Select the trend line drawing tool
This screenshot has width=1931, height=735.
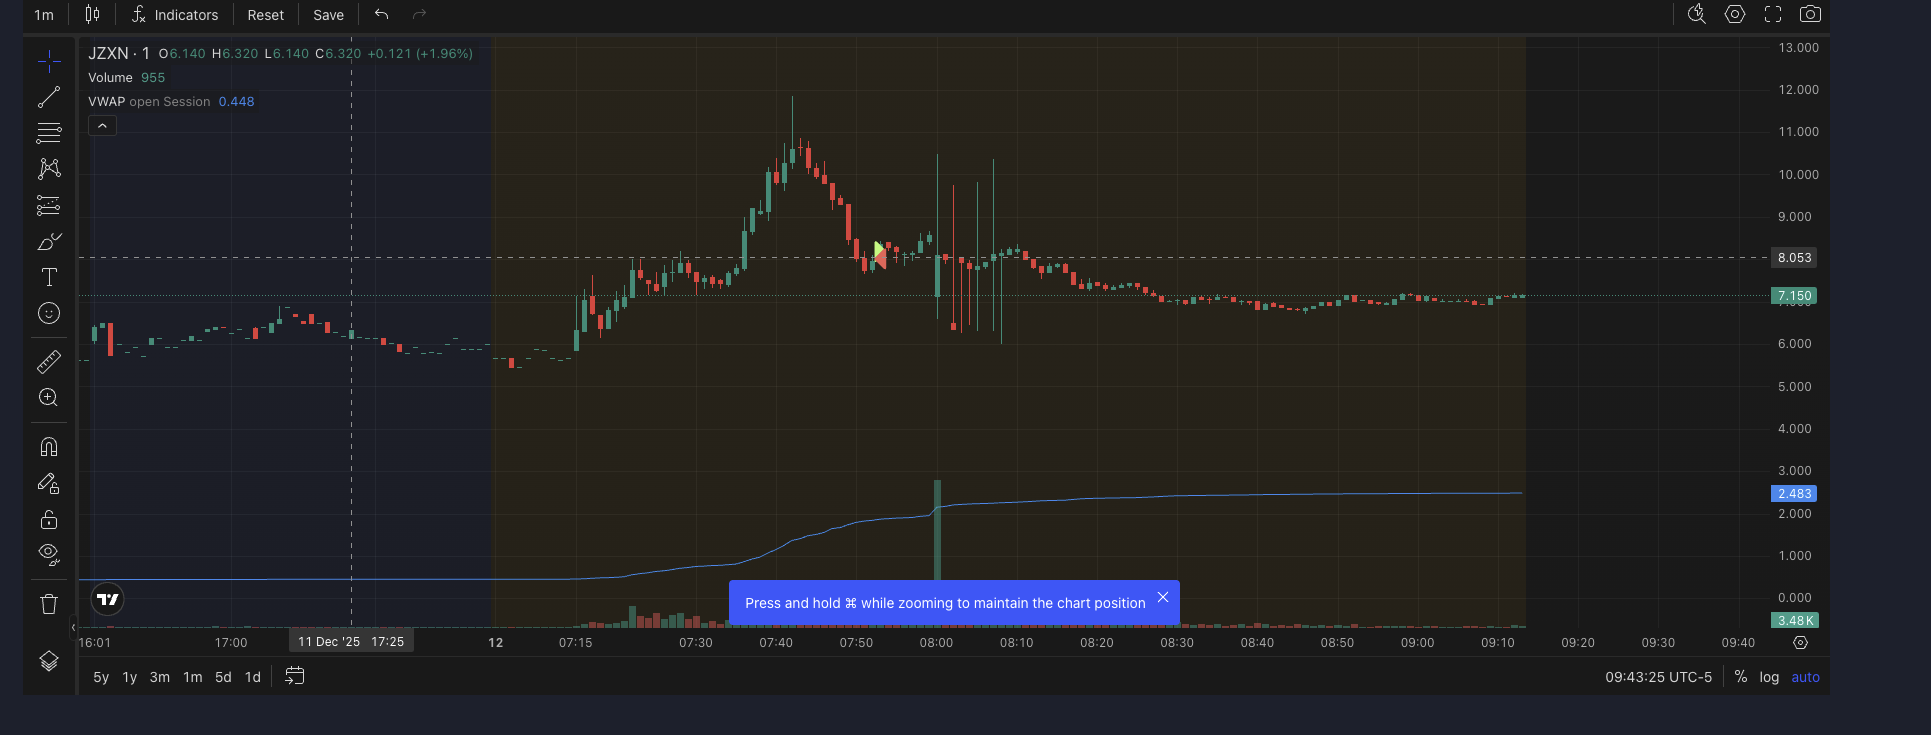[49, 97]
